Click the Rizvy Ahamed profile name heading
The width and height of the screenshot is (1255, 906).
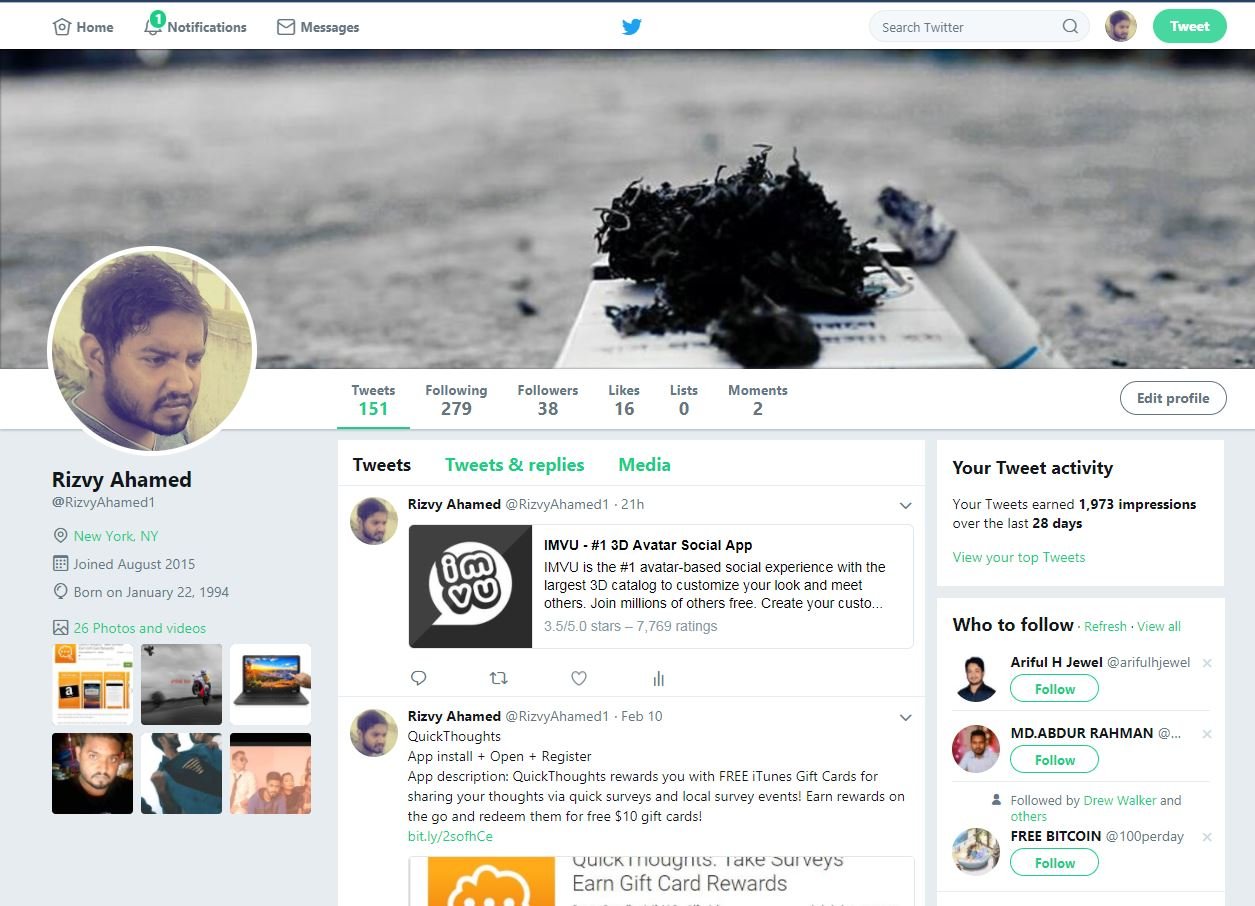[122, 480]
